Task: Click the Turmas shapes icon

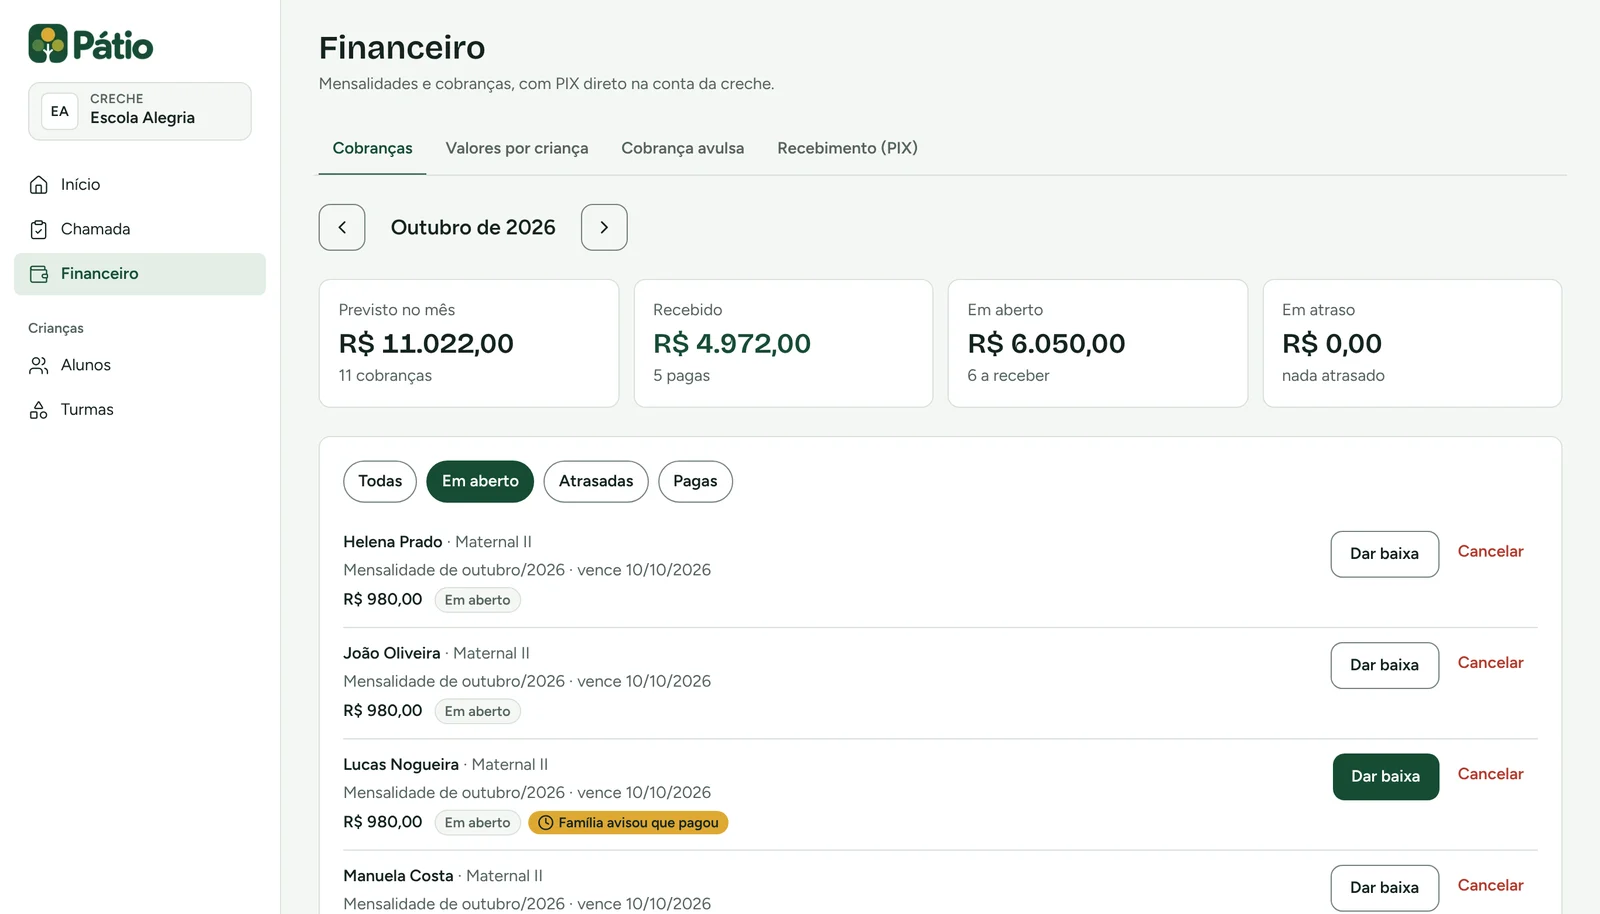Action: (39, 410)
